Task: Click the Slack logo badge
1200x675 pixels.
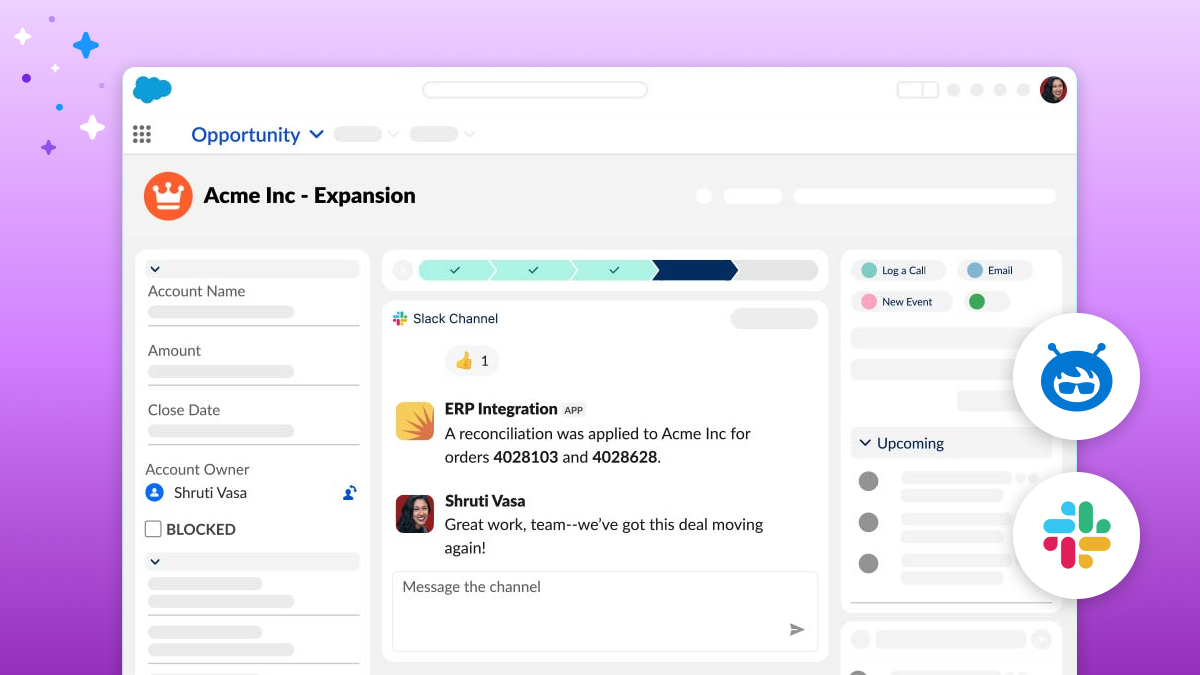Action: coord(1076,535)
